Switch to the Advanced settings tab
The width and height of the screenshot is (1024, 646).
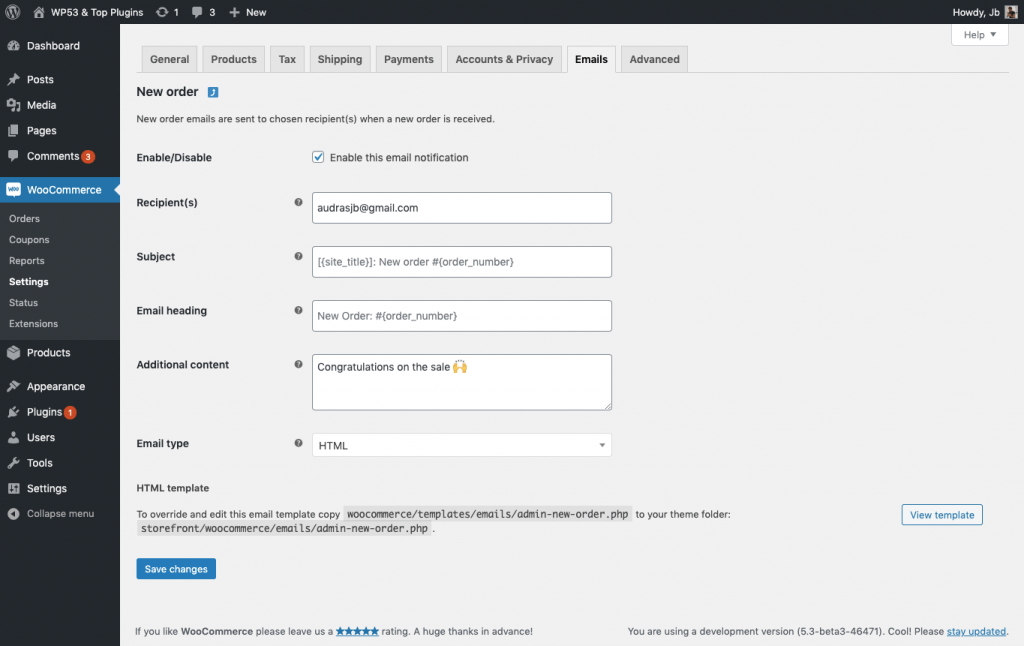[x=654, y=59]
